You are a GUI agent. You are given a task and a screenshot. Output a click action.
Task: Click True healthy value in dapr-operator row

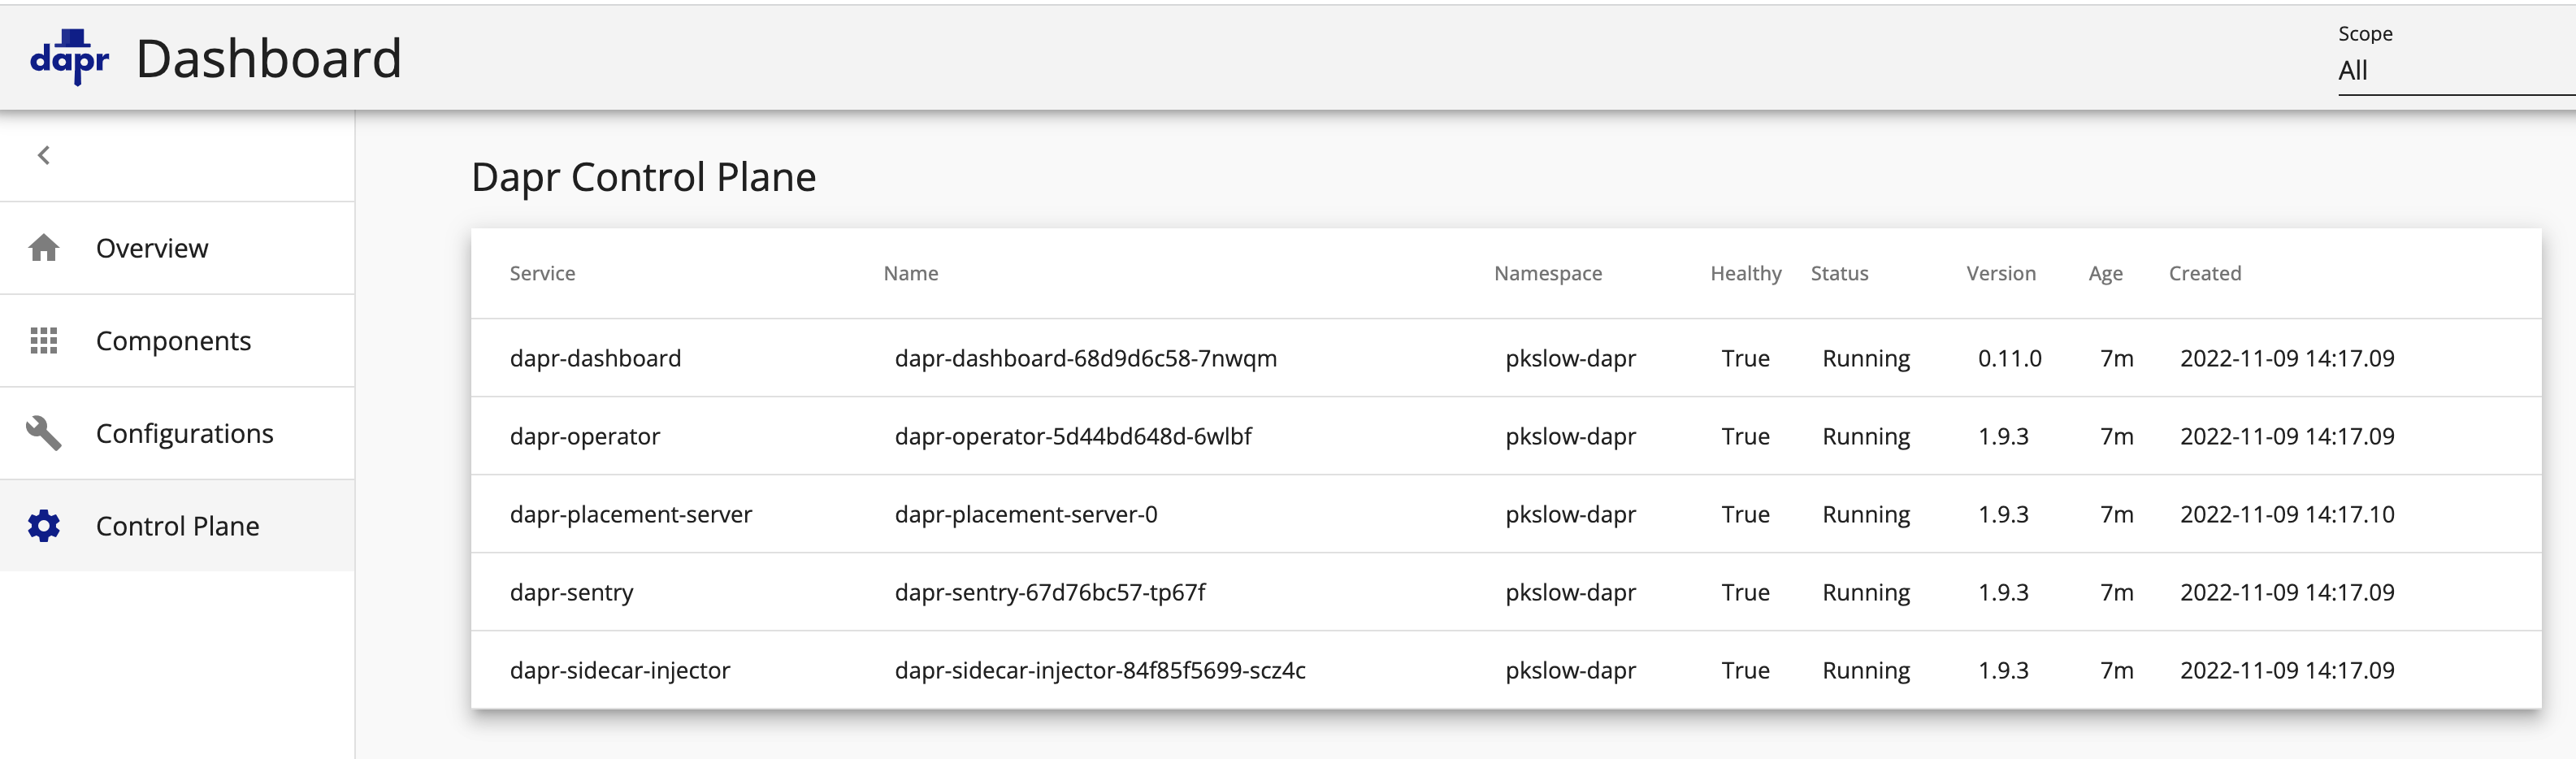pos(1745,436)
